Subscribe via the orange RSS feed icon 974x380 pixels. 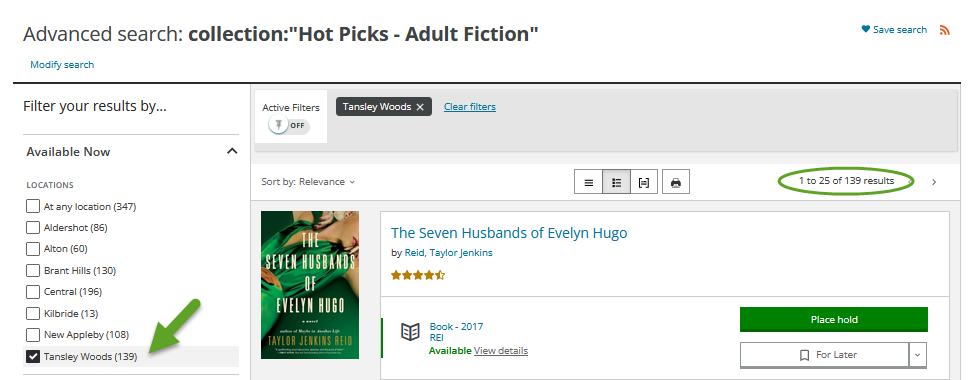tap(944, 30)
